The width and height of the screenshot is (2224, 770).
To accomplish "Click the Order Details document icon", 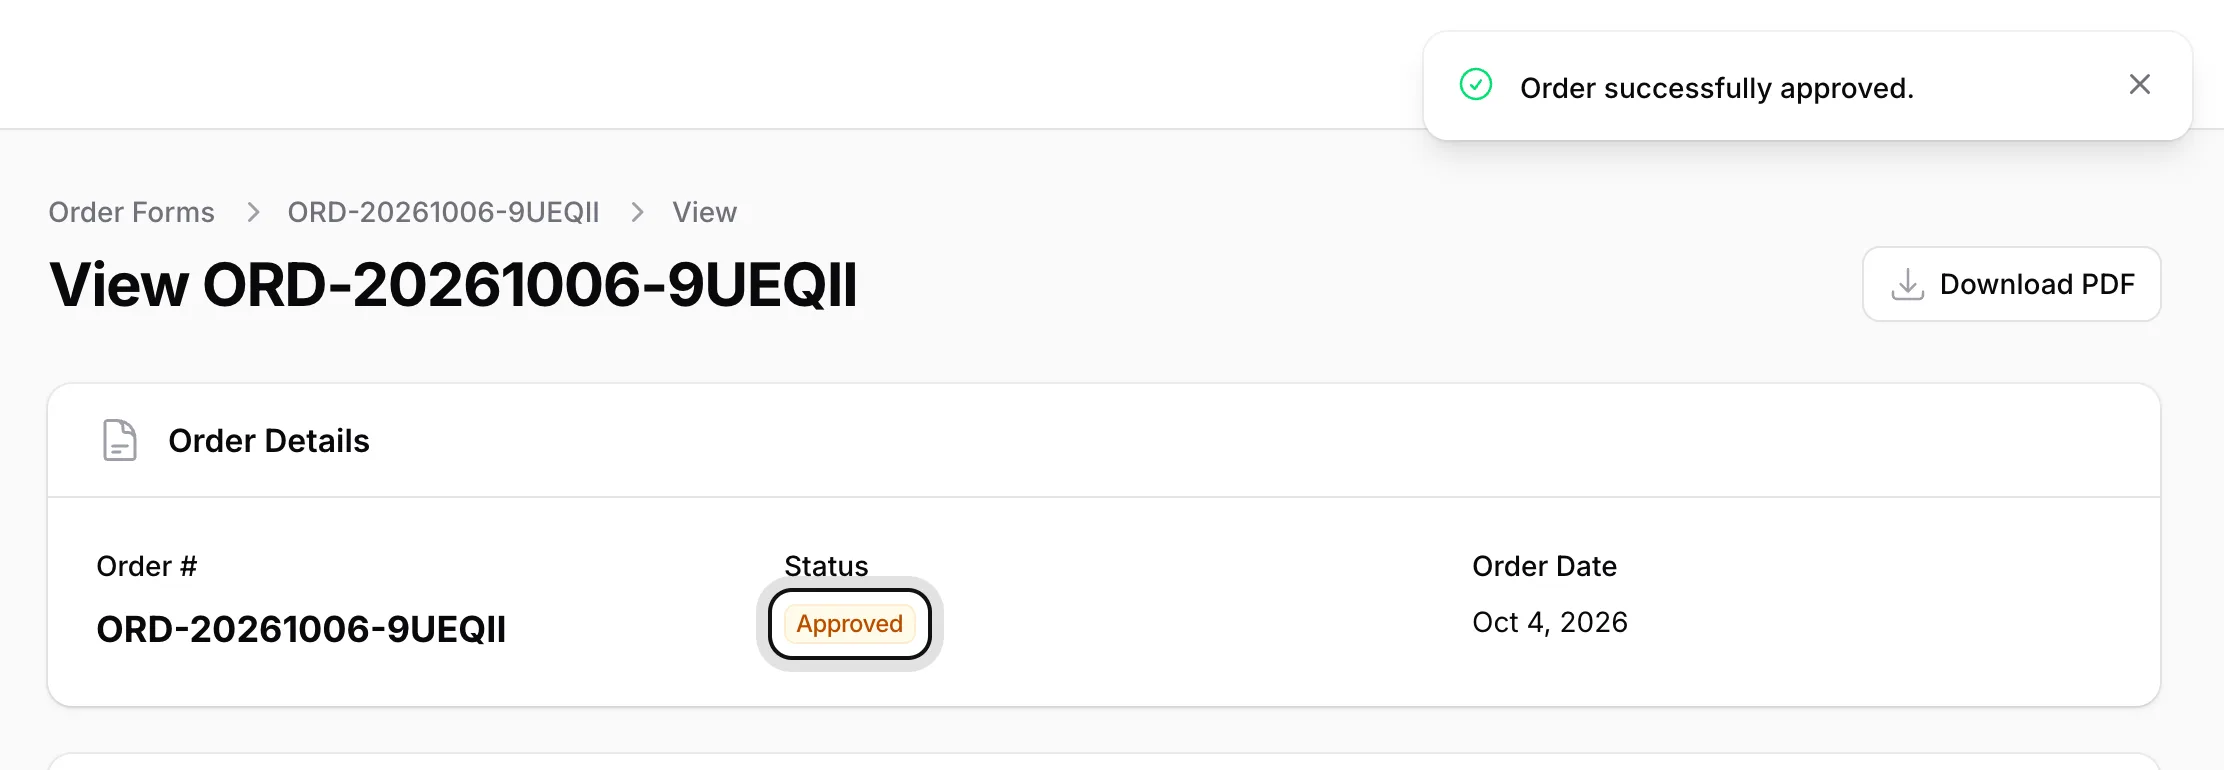I will click(x=120, y=440).
